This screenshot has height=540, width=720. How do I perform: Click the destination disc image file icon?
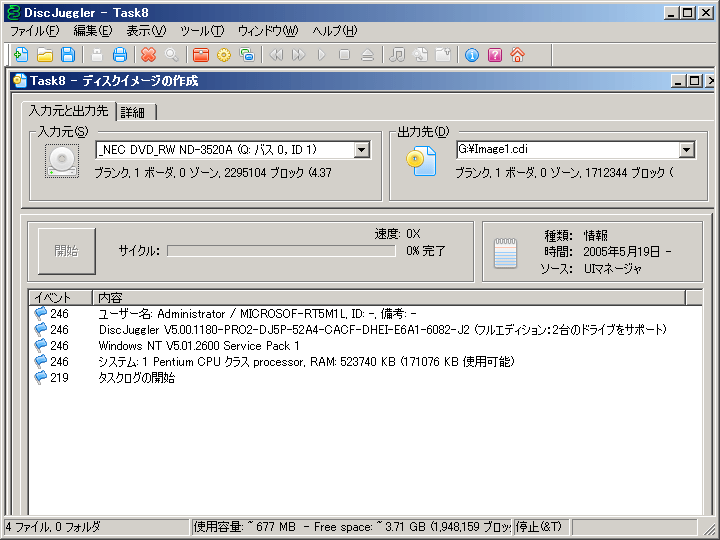click(422, 161)
